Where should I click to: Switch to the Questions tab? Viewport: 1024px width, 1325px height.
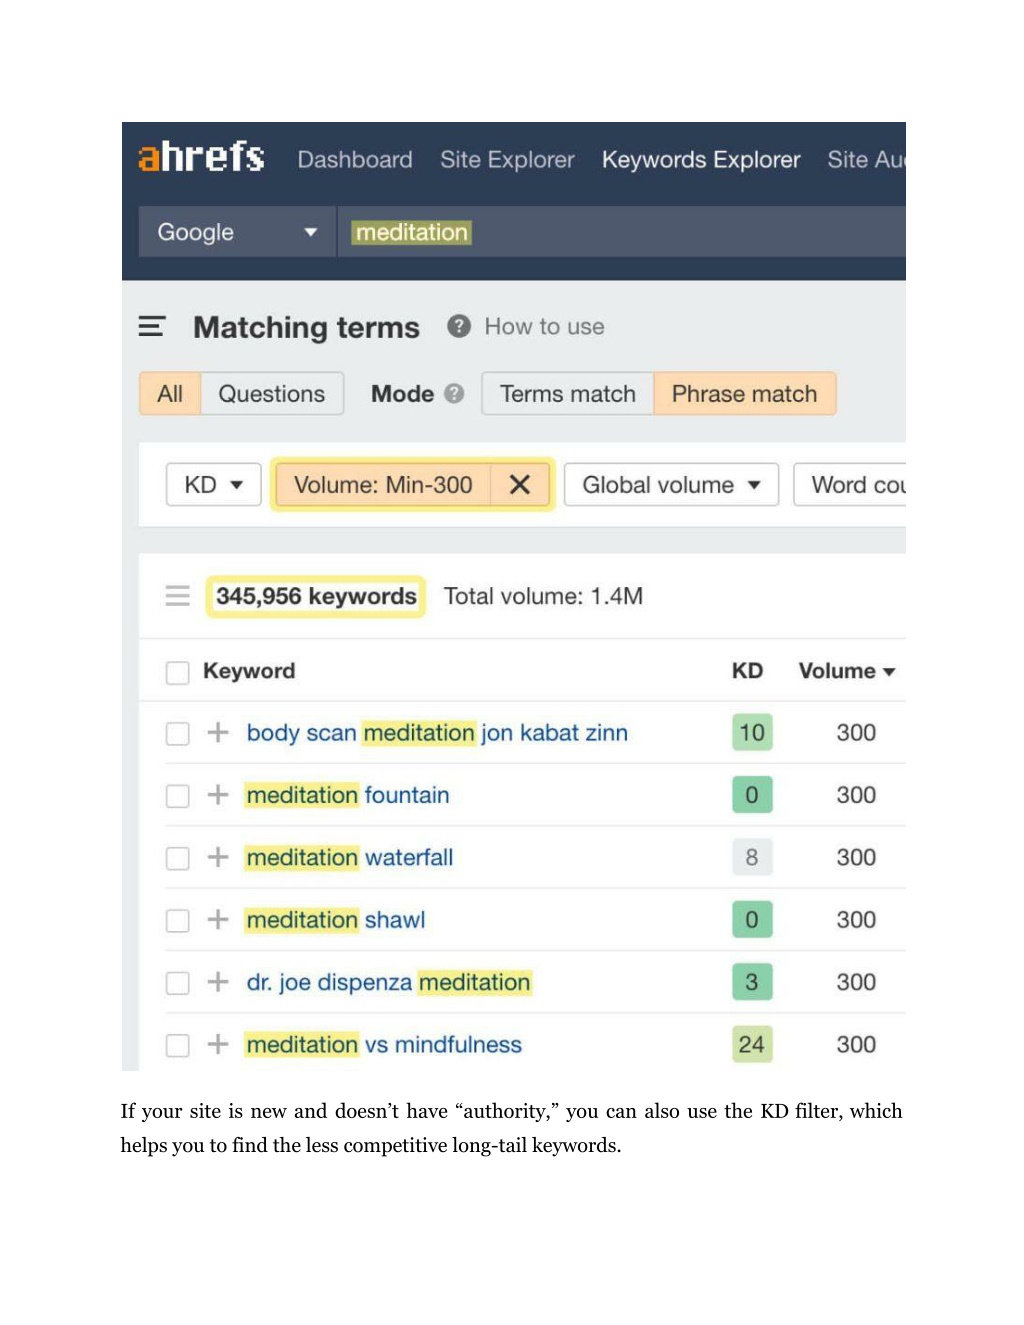point(272,394)
